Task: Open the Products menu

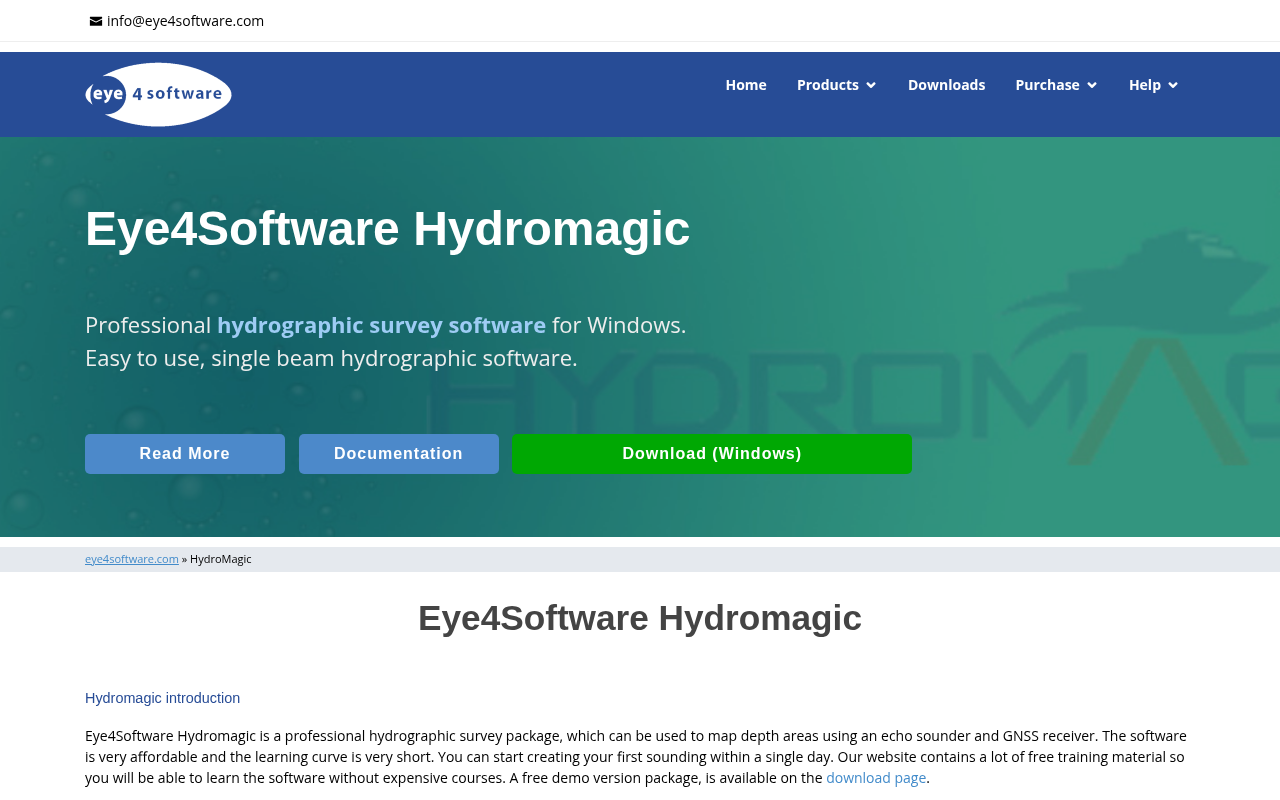Action: (828, 85)
